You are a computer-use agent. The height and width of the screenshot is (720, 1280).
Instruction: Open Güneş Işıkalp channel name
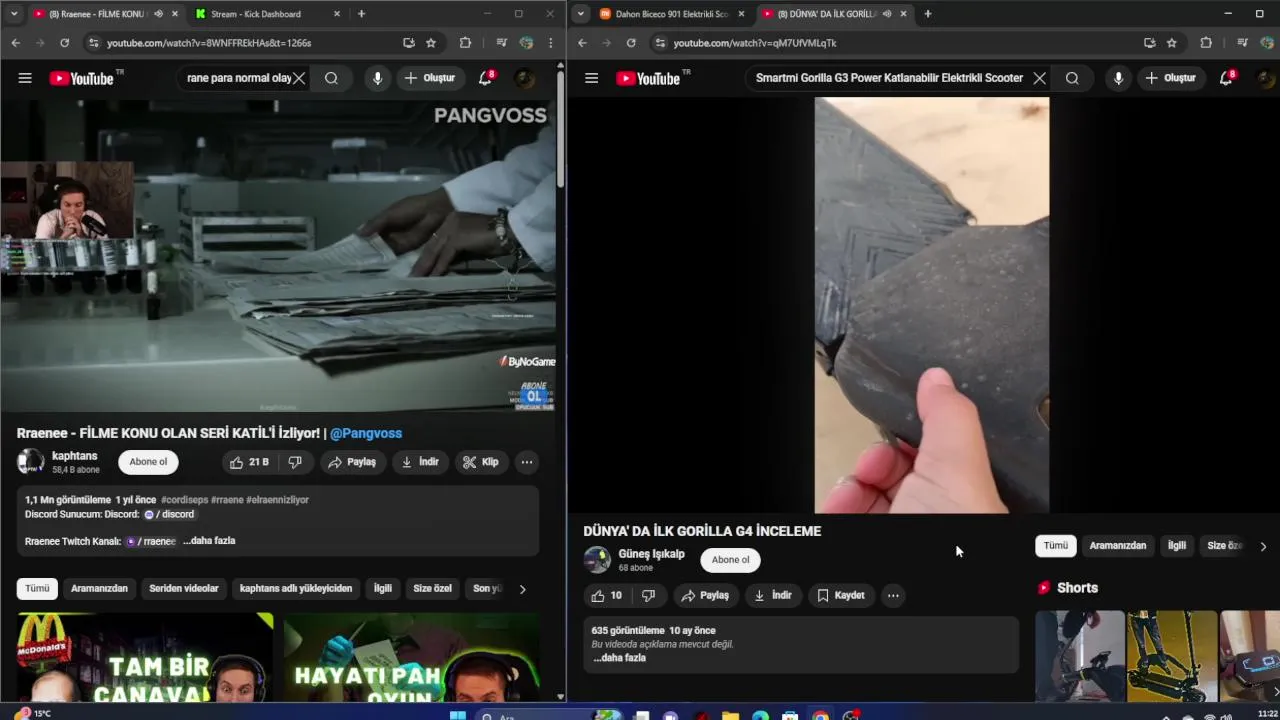pyautogui.click(x=651, y=554)
